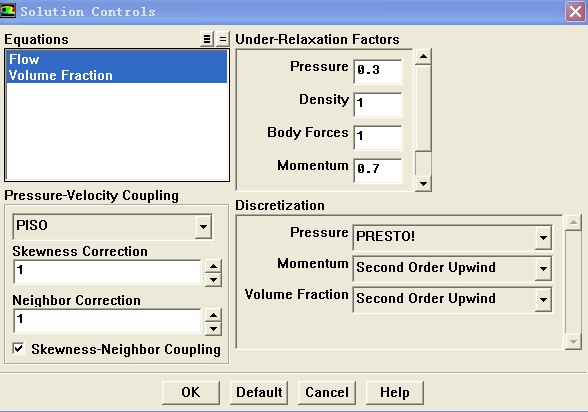Open Help for Solution Controls
The height and width of the screenshot is (412, 588).
tap(394, 393)
